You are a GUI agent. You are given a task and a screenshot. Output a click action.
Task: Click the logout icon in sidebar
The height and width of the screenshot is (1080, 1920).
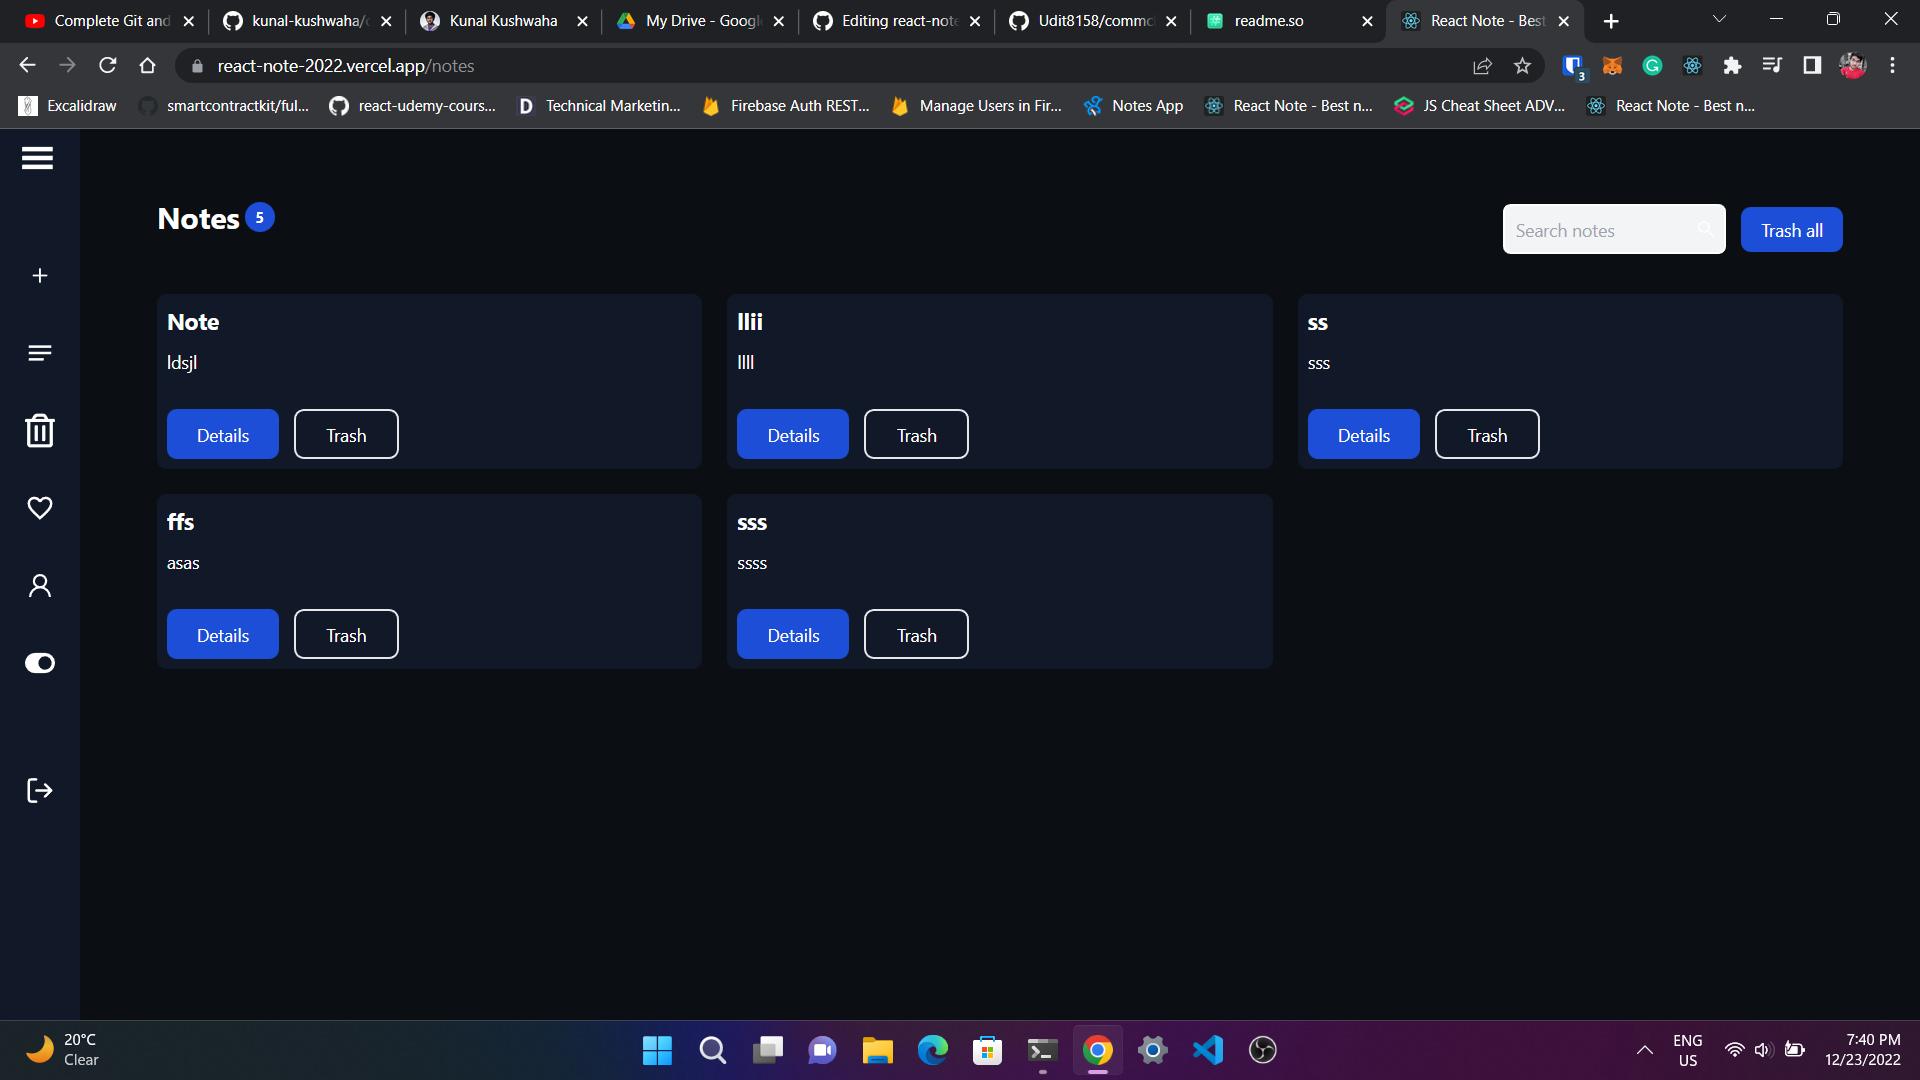(40, 791)
